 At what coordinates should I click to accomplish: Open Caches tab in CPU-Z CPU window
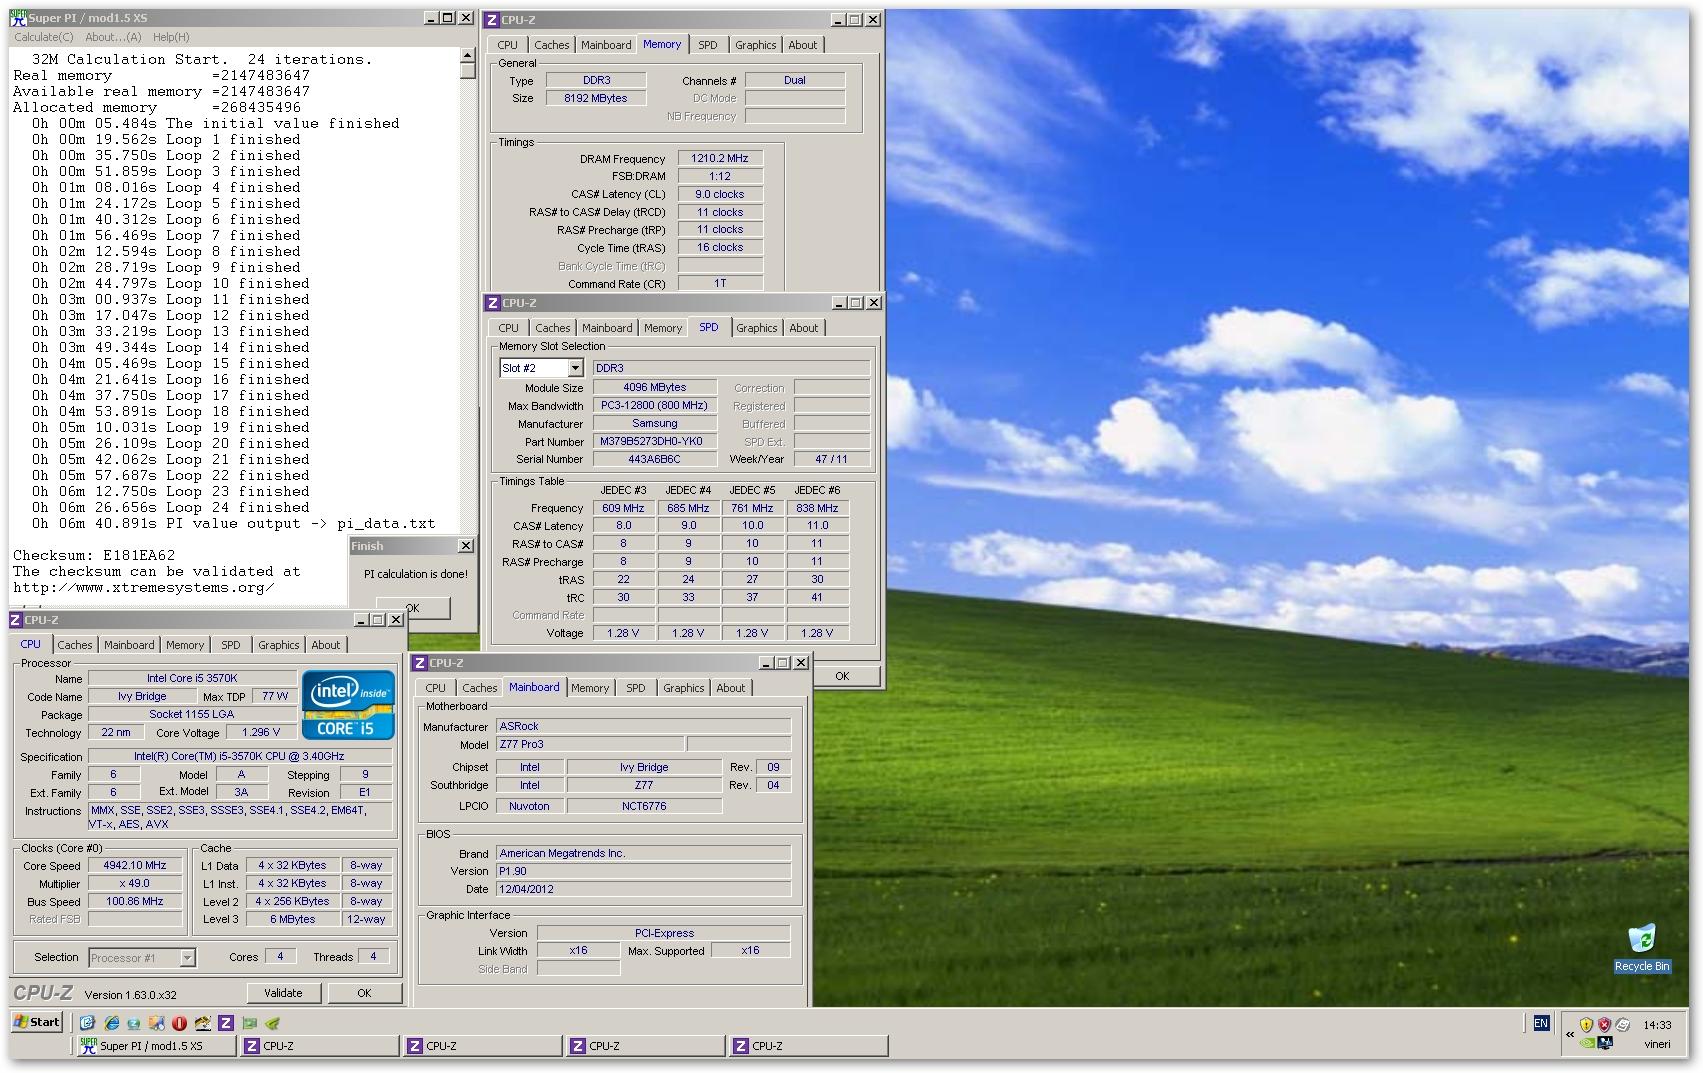(74, 645)
